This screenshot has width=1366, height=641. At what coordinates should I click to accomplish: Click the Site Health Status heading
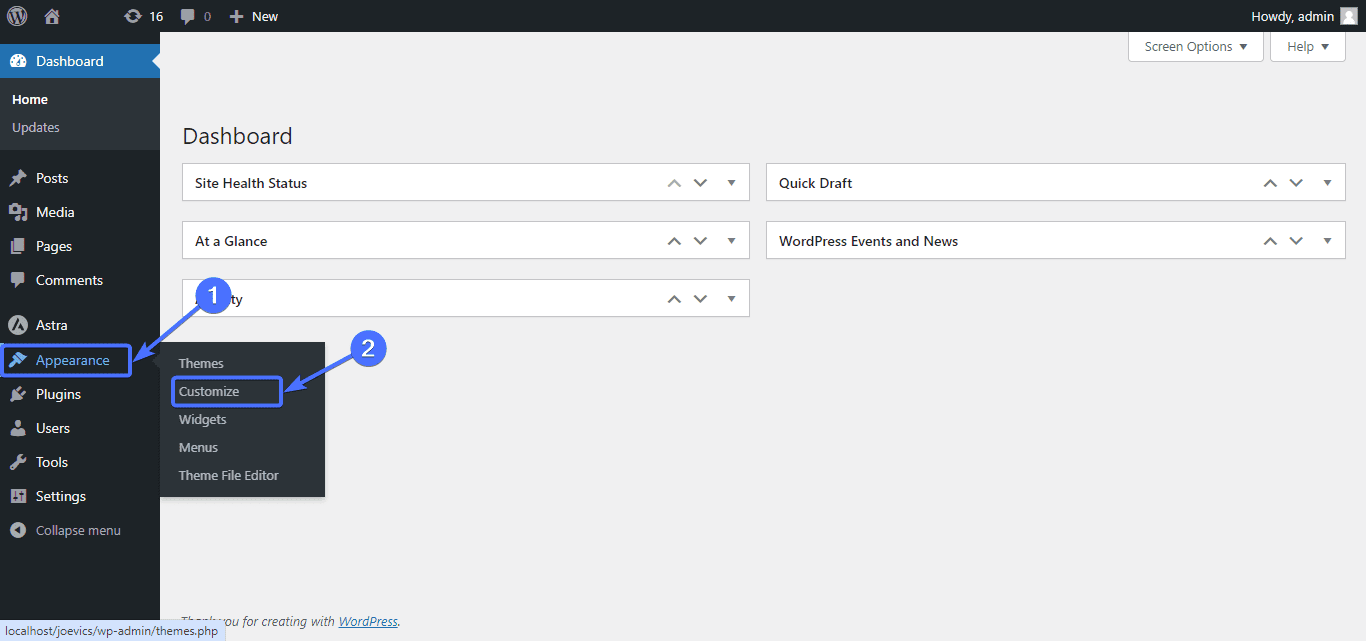[x=251, y=183]
